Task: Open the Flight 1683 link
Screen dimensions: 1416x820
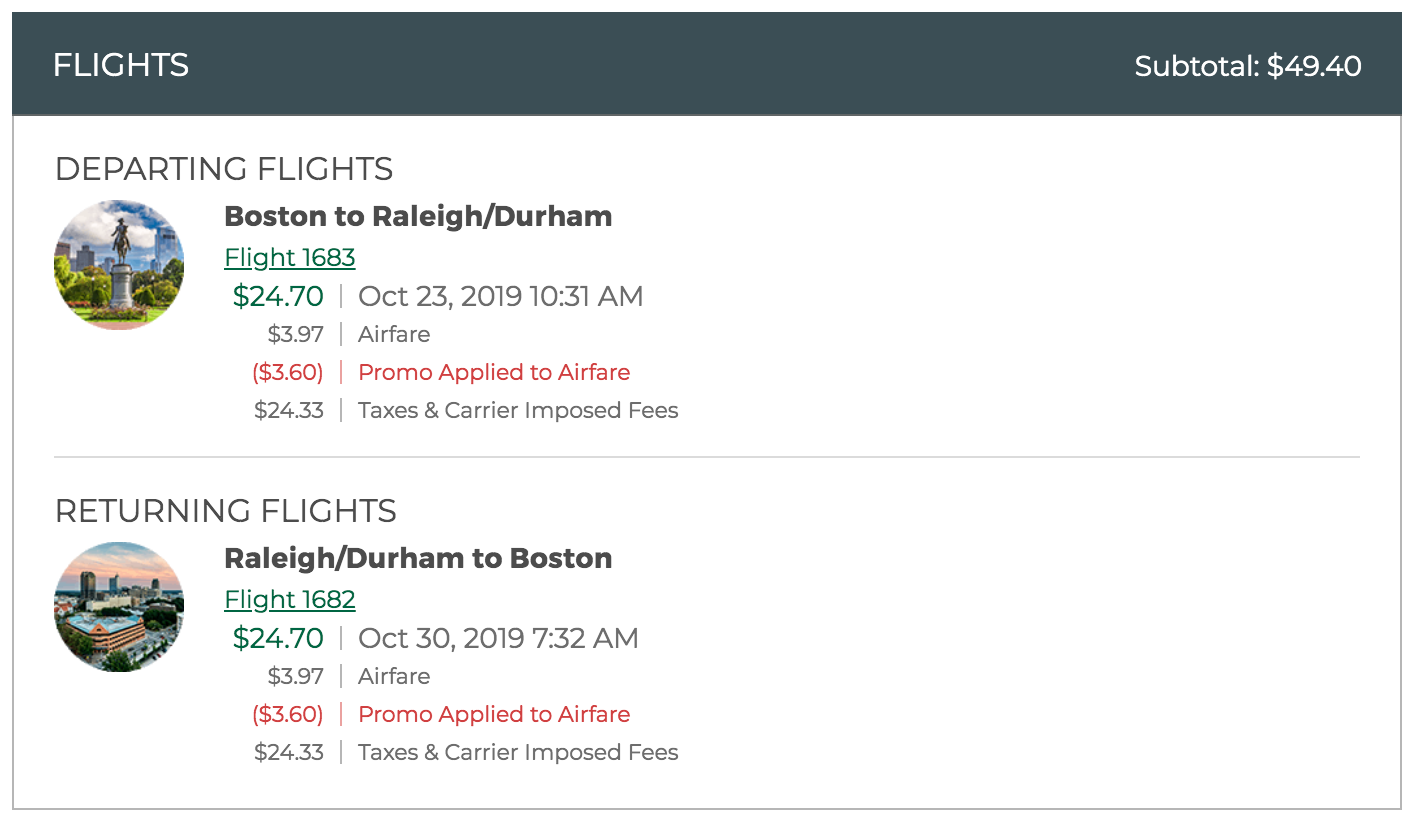Action: point(290,258)
